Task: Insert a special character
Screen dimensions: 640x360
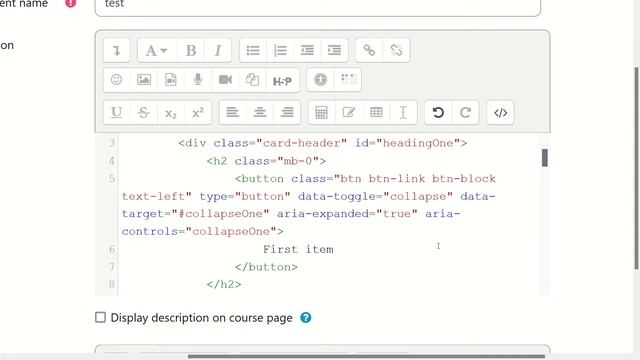Action: click(349, 112)
